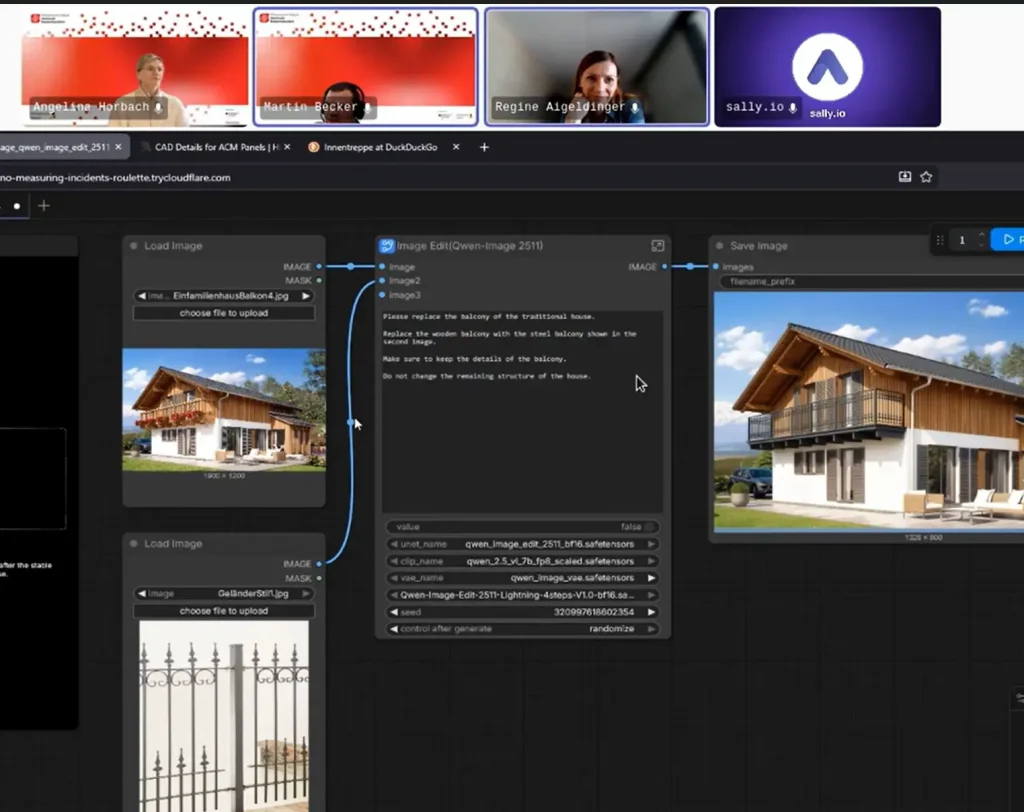Click the filename_prefix field in Save Image
This screenshot has height=812, width=1024.
(871, 282)
